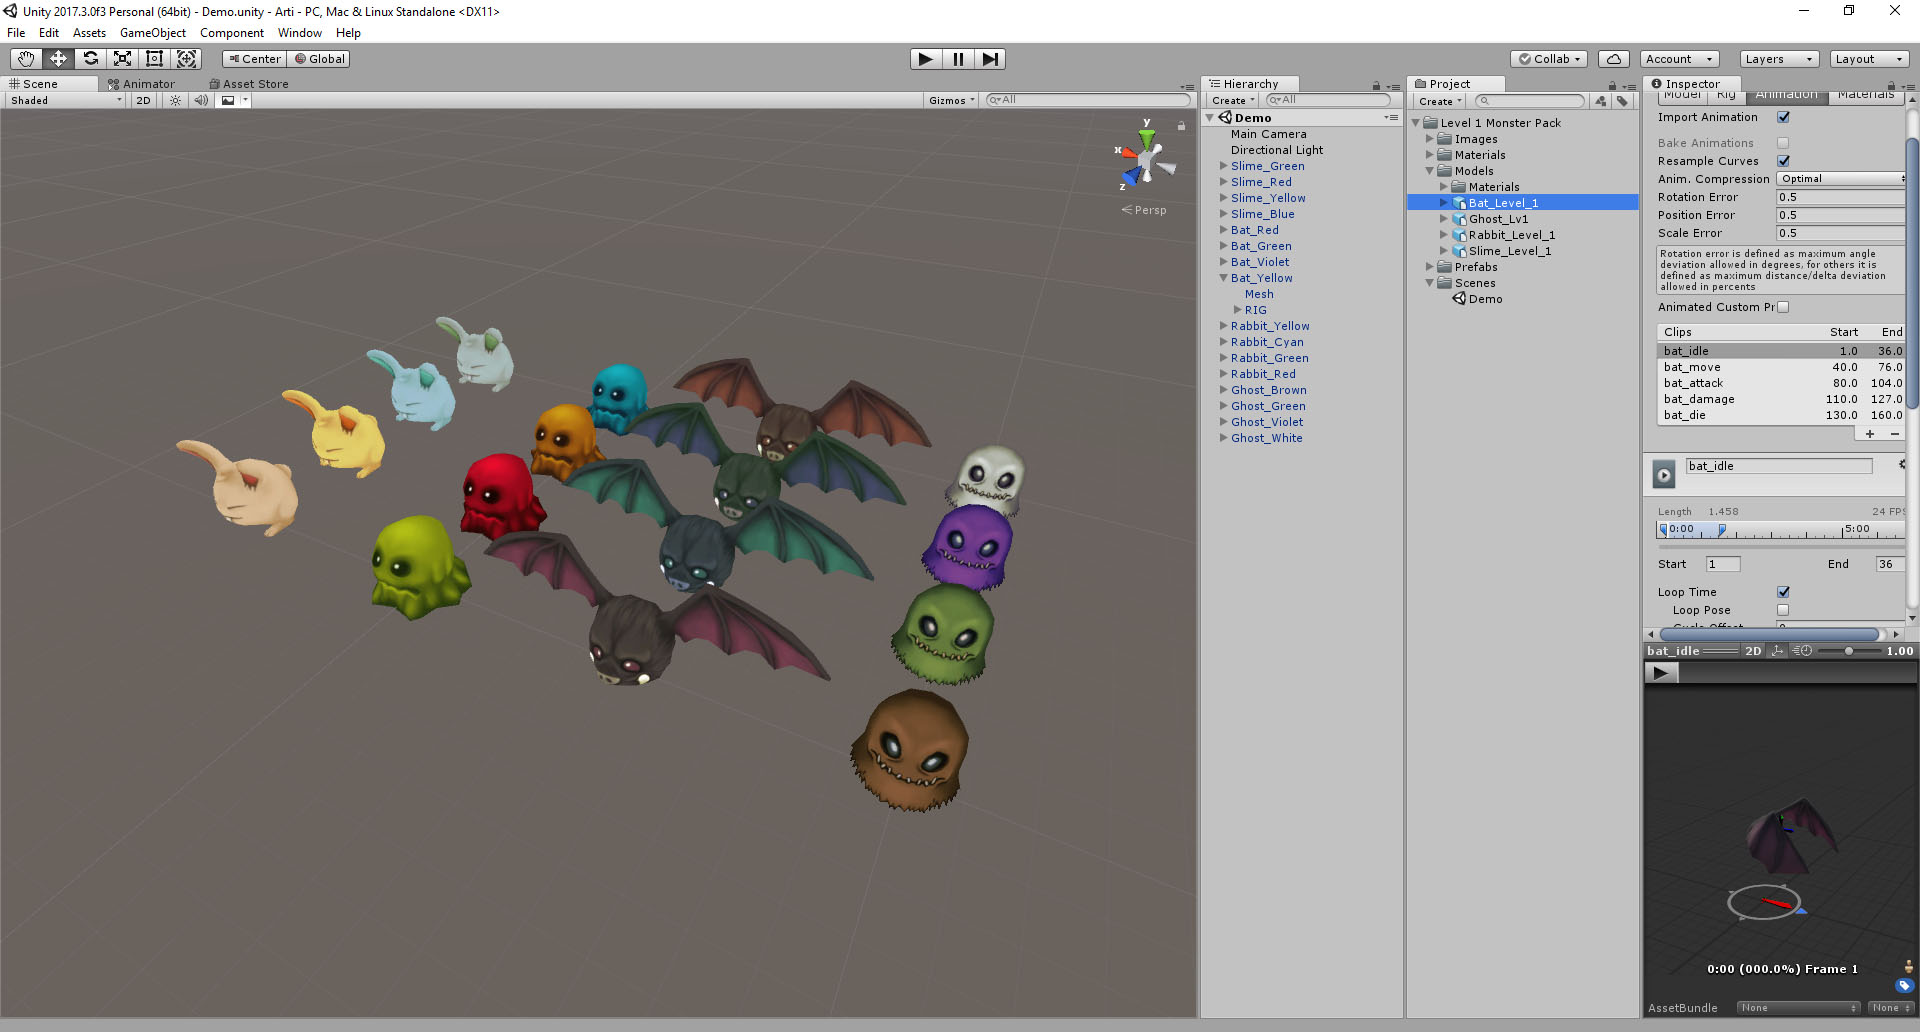
Task: Click the Global pivot orientation button
Action: click(318, 59)
